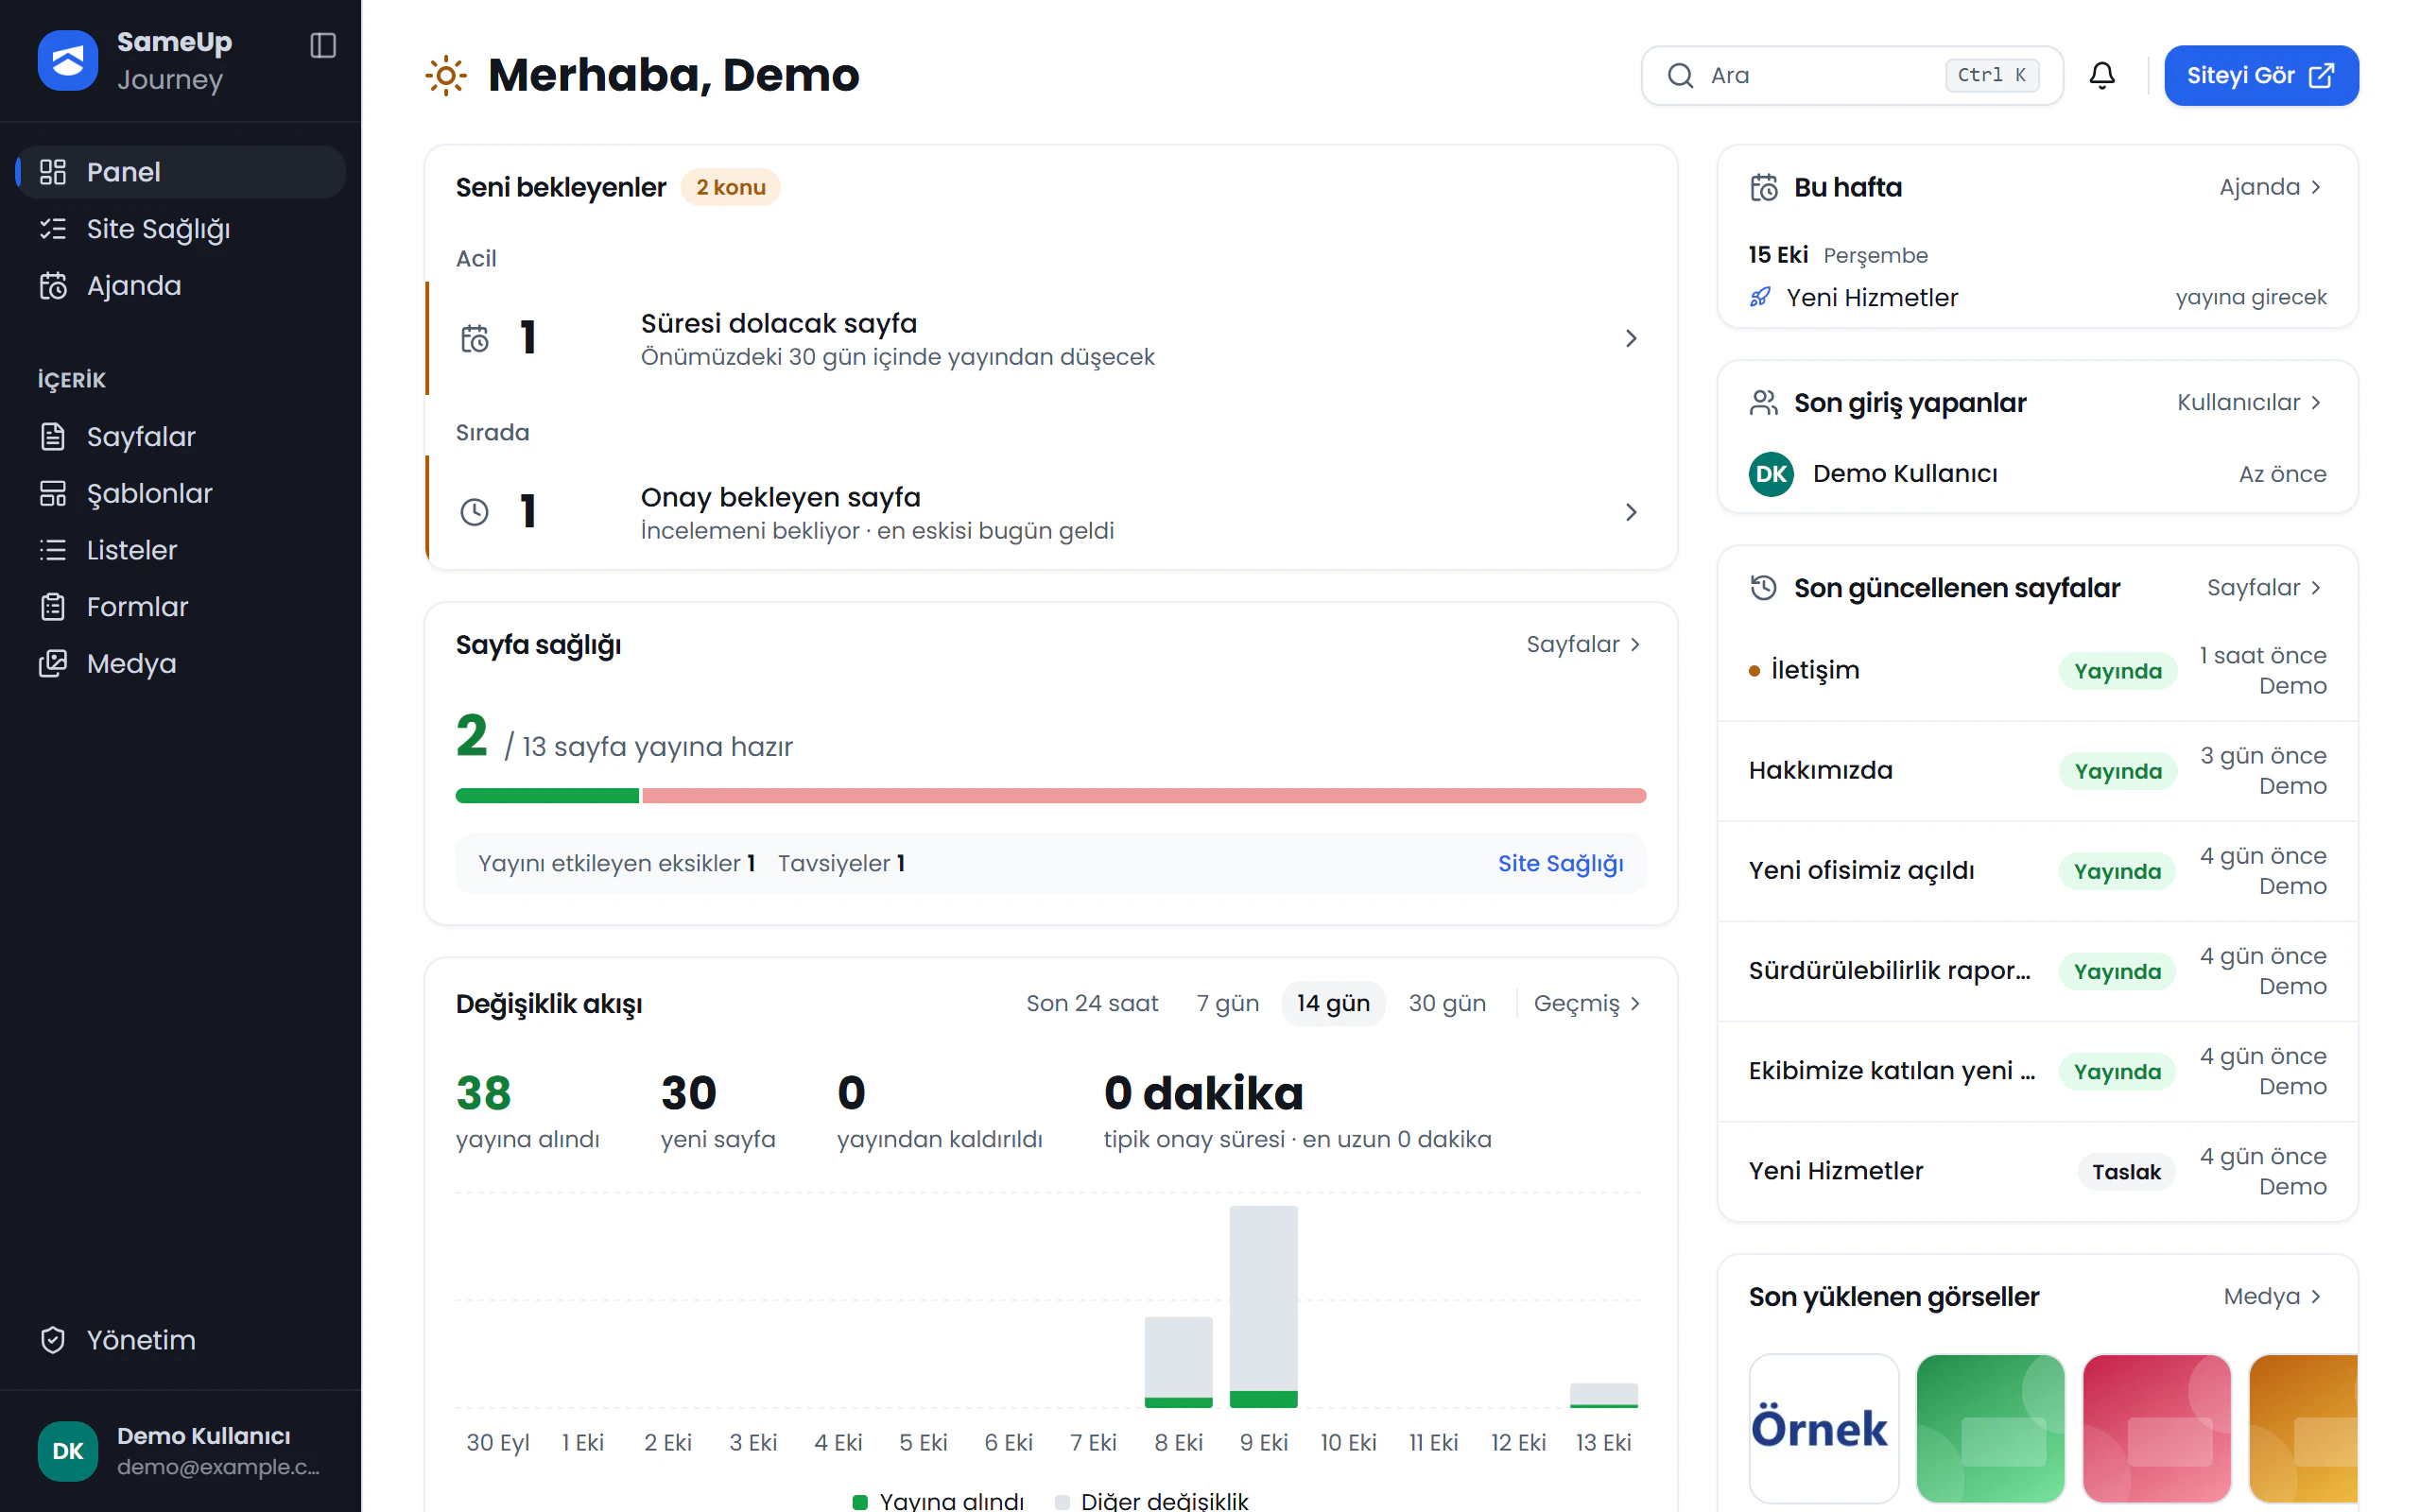This screenshot has height=1512, width=2420.
Task: Select the 7 gün range
Action: click(x=1227, y=1003)
